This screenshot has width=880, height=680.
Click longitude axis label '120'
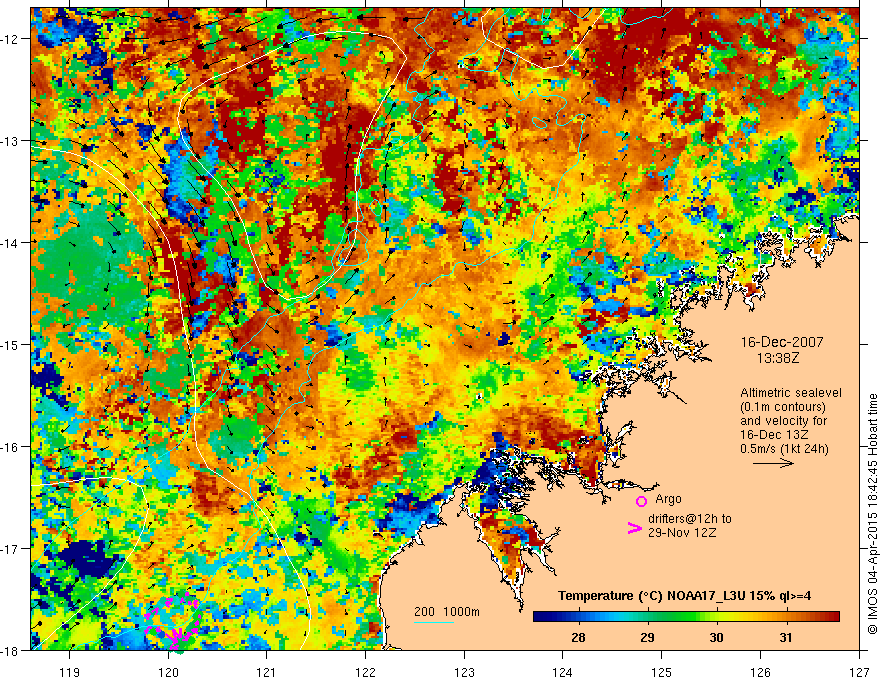pyautogui.click(x=168, y=672)
